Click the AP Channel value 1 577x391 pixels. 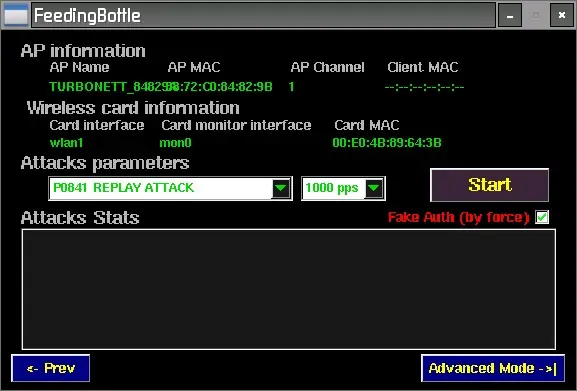(291, 87)
